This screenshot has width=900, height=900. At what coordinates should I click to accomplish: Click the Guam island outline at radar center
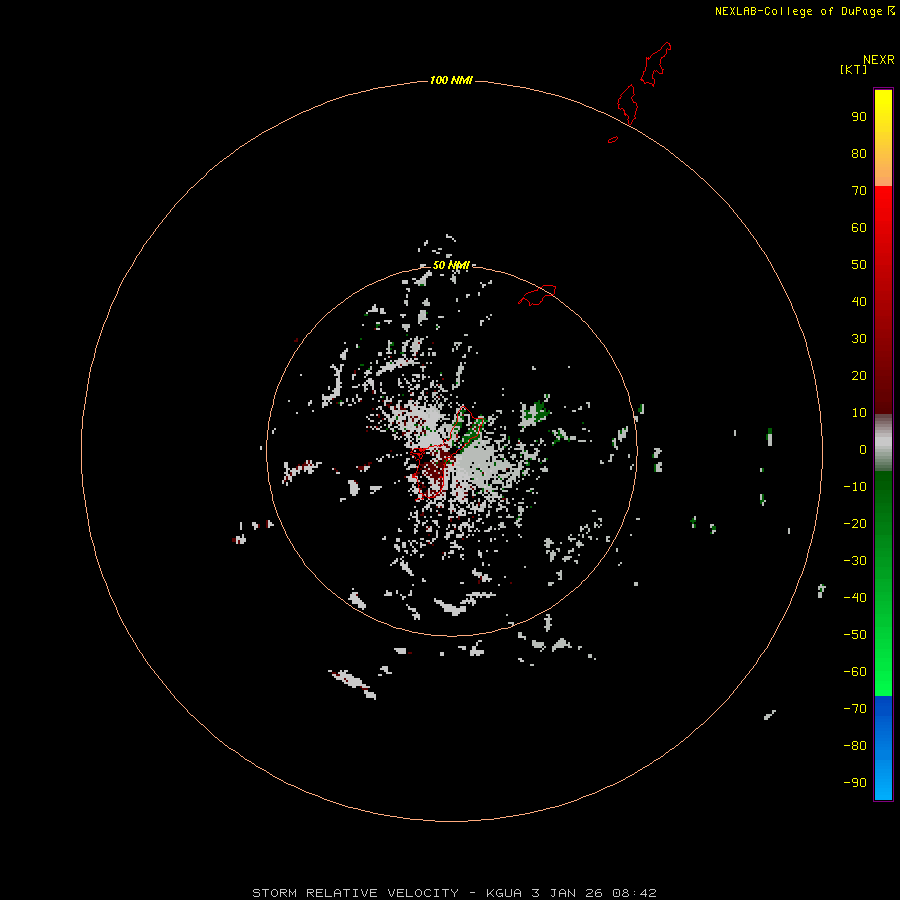click(x=445, y=453)
